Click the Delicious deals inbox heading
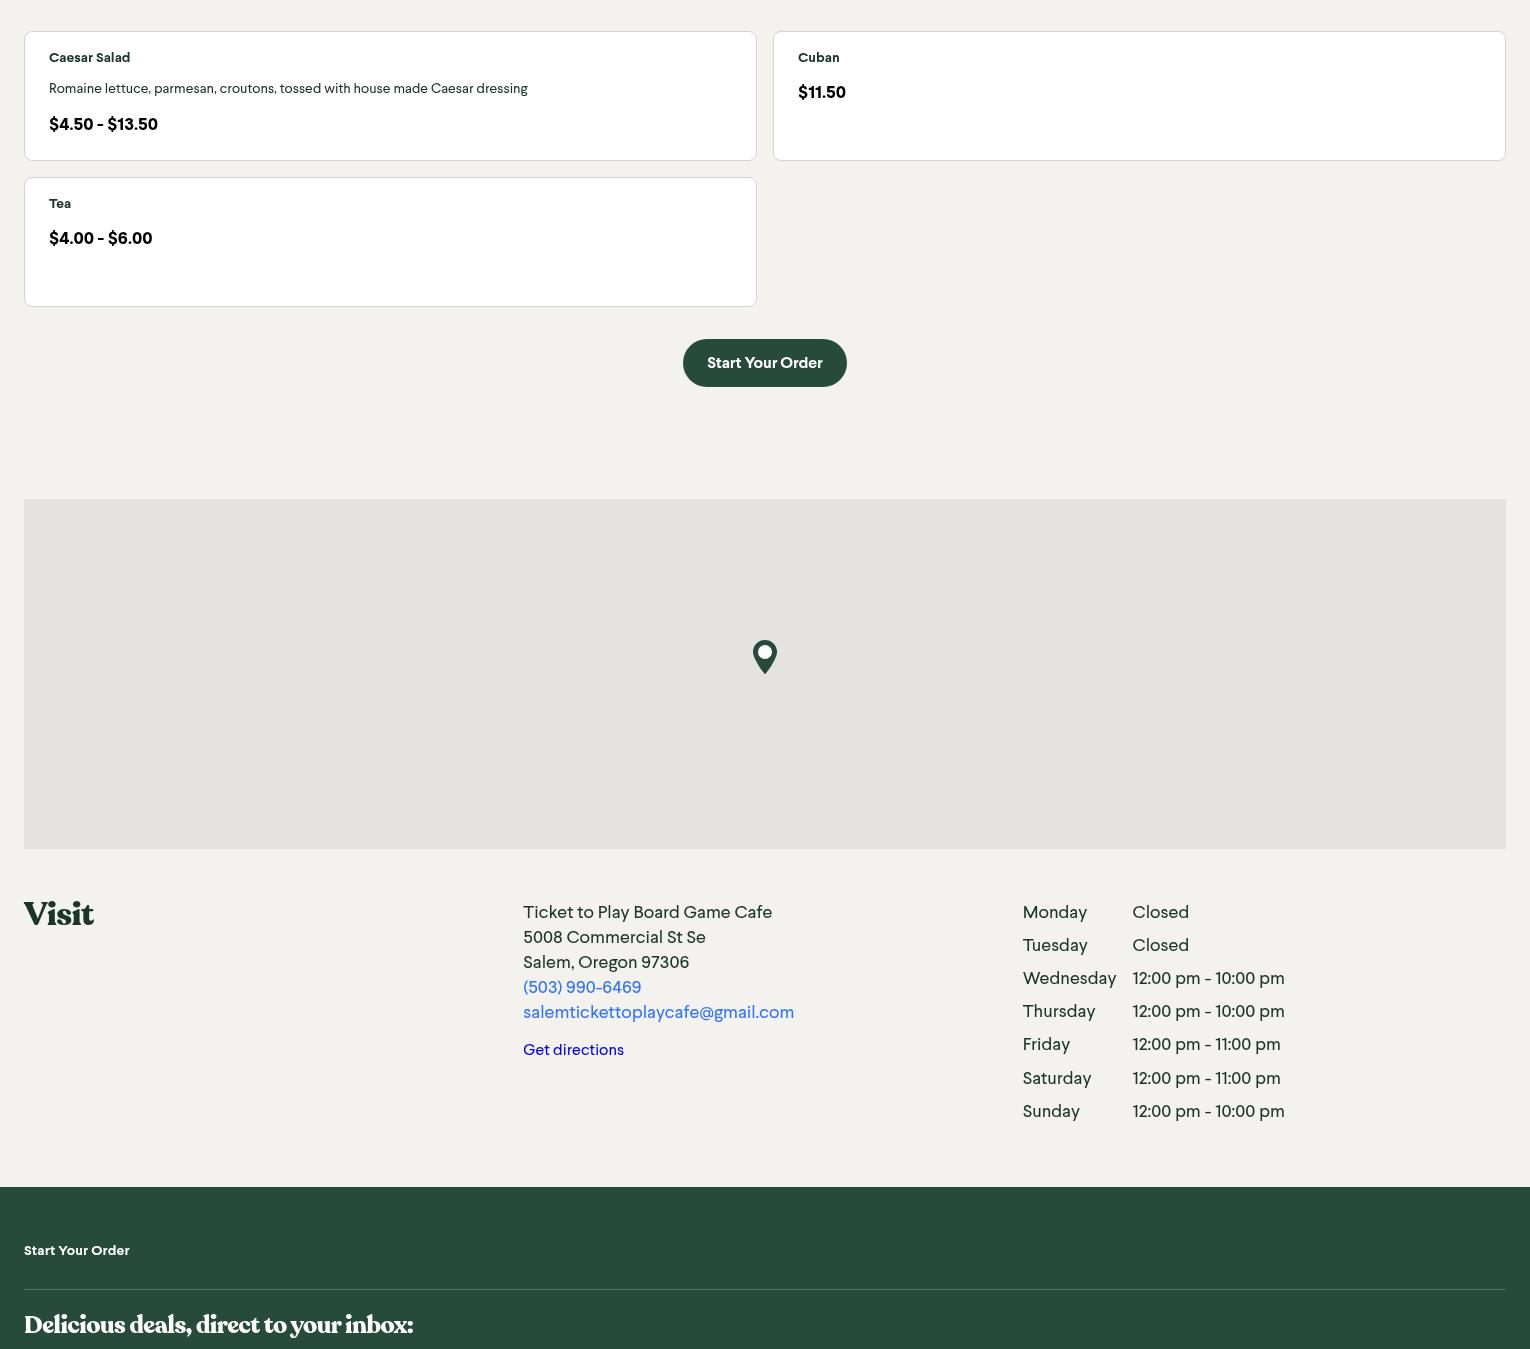1530x1349 pixels. click(218, 1324)
